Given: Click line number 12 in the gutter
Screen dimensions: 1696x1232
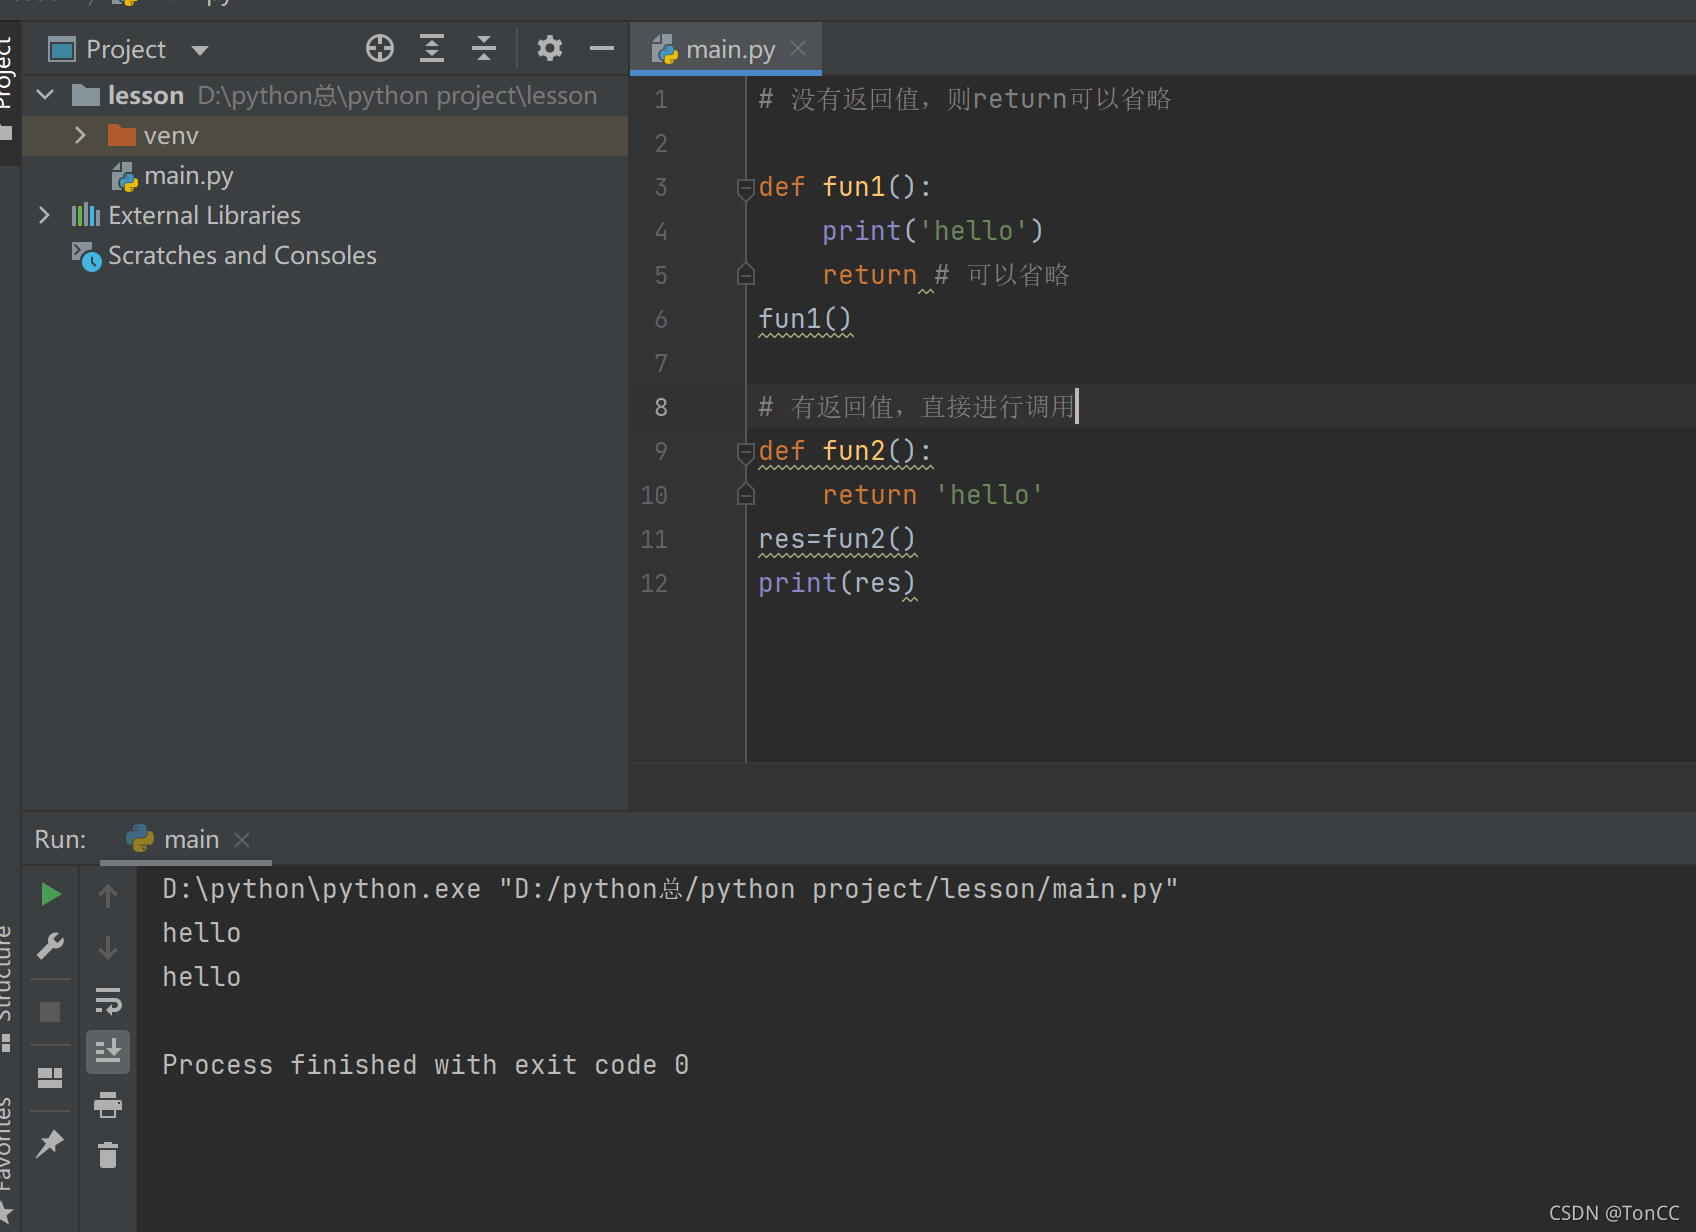Looking at the screenshot, I should (x=654, y=583).
